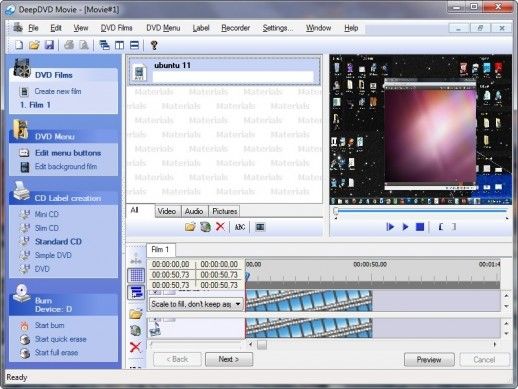Click the split arrows icon above grid button

[x=136, y=258]
